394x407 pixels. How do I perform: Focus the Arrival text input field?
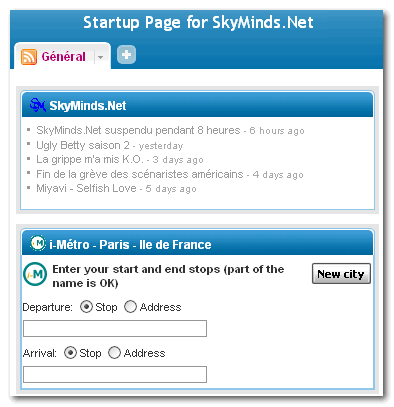tap(115, 374)
